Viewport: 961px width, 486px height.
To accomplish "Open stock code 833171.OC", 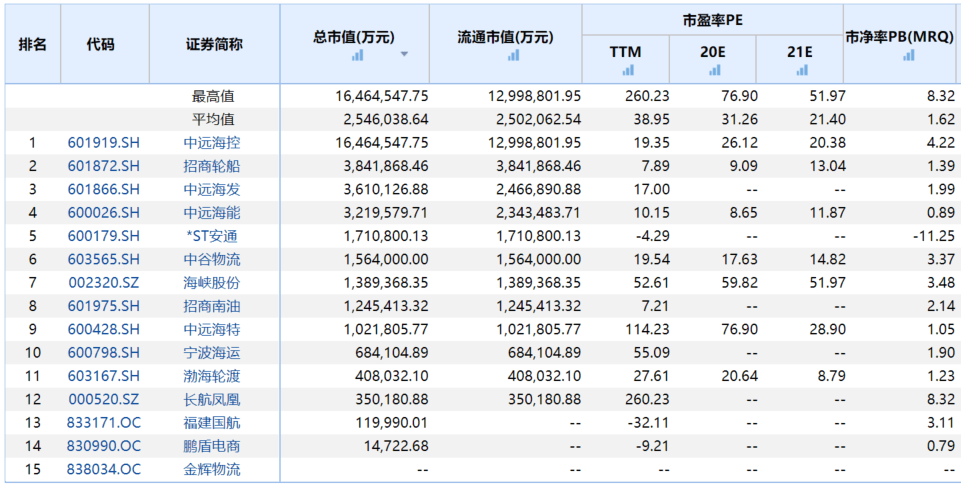I will 104,423.
